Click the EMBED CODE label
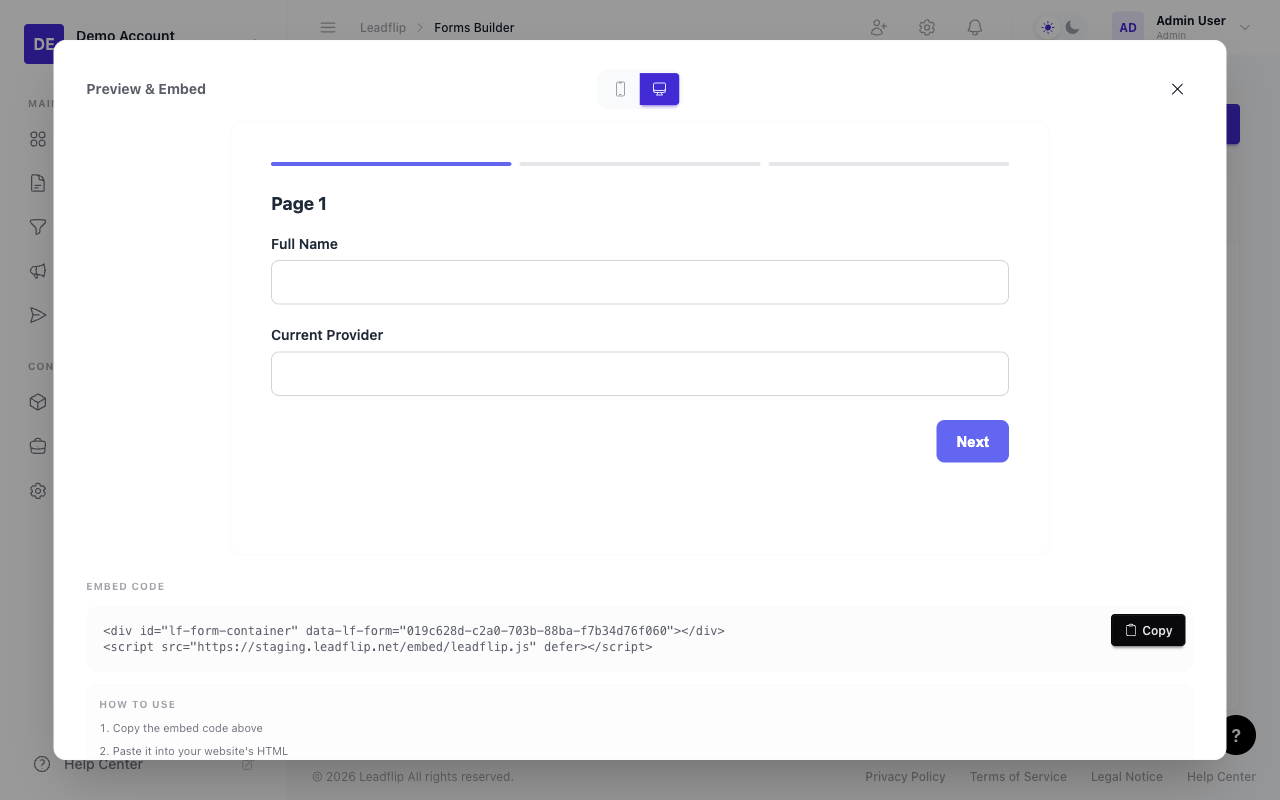Screen dimensions: 1280x800 (x=125, y=587)
